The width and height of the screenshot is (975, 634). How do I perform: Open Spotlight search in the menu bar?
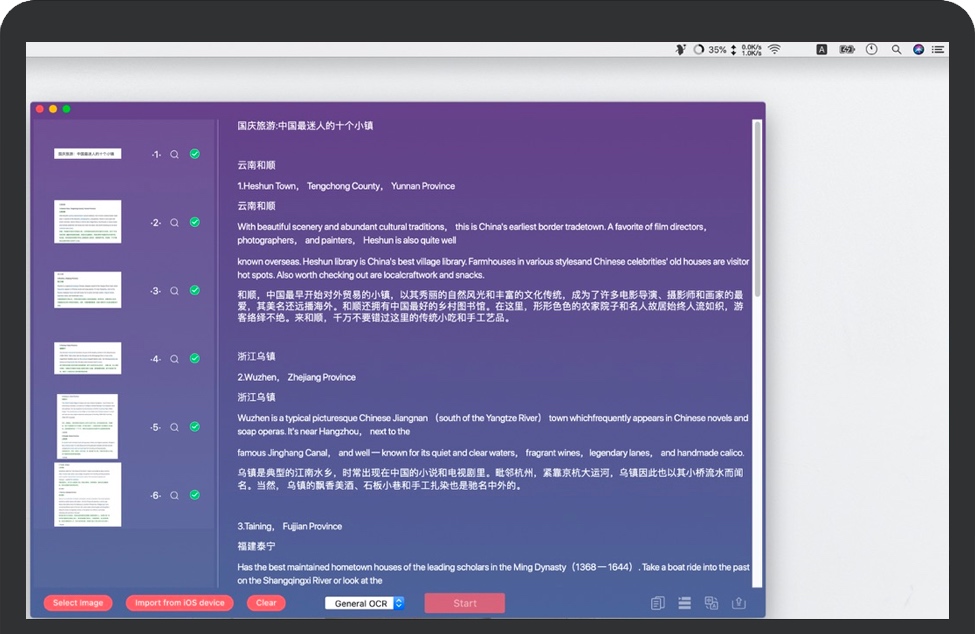(896, 49)
